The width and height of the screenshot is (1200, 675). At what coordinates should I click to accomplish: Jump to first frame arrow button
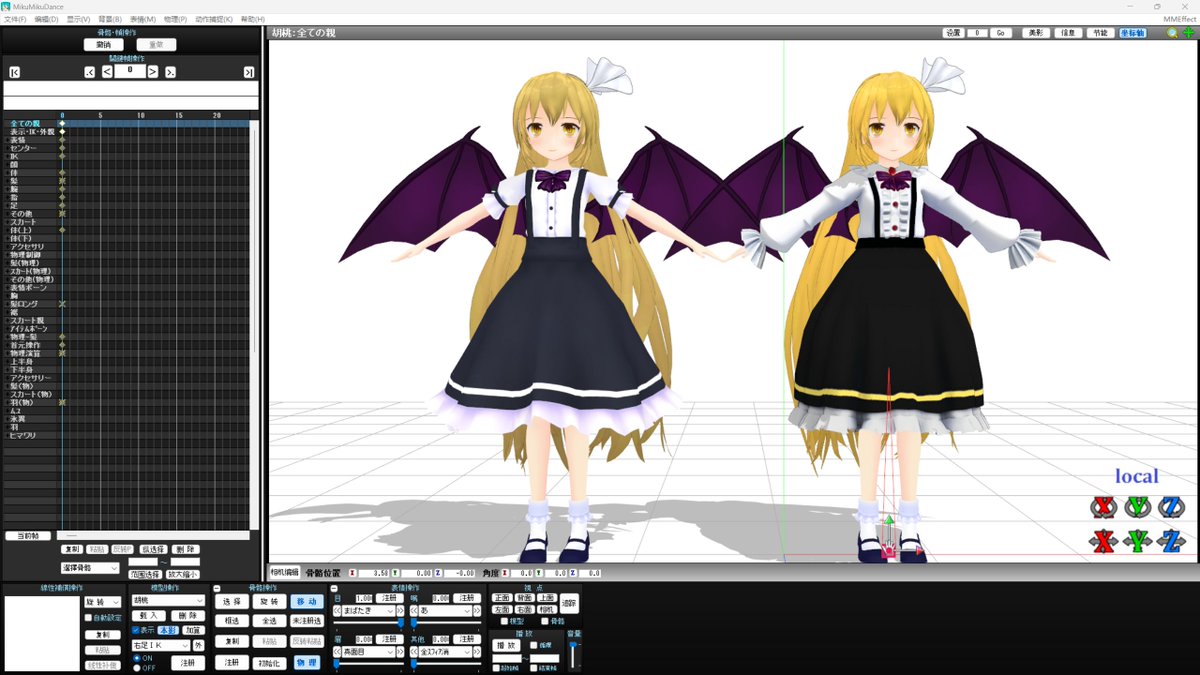click(x=14, y=72)
